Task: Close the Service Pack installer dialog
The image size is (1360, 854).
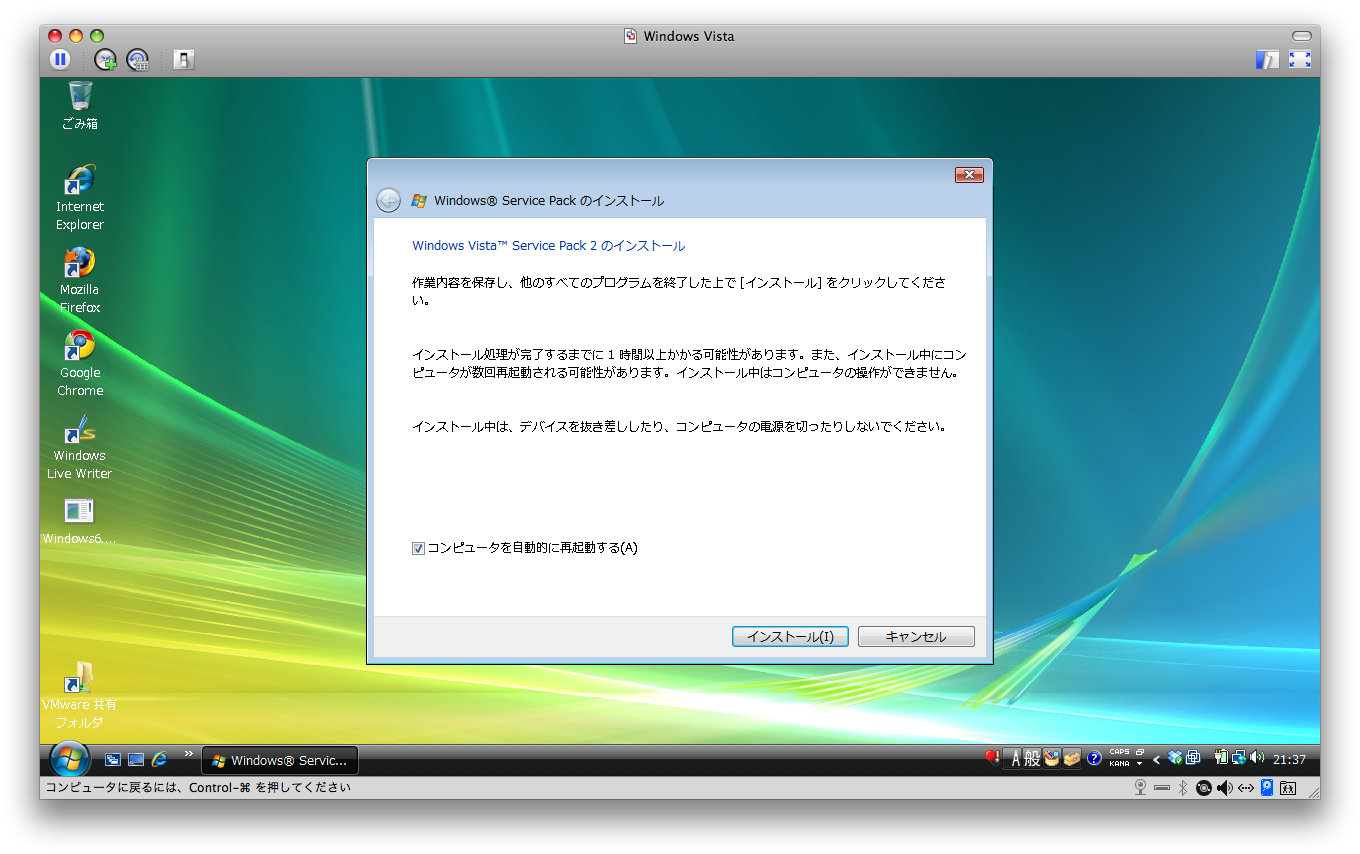Action: (969, 175)
